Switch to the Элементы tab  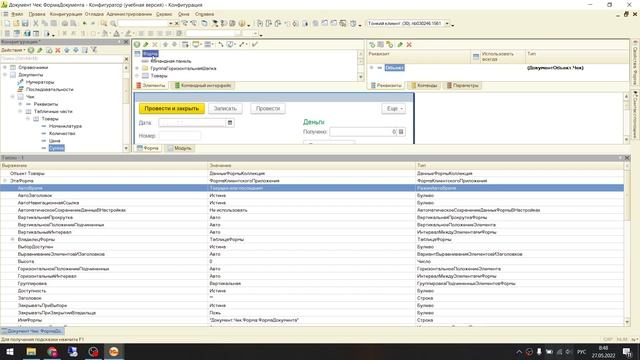(151, 85)
